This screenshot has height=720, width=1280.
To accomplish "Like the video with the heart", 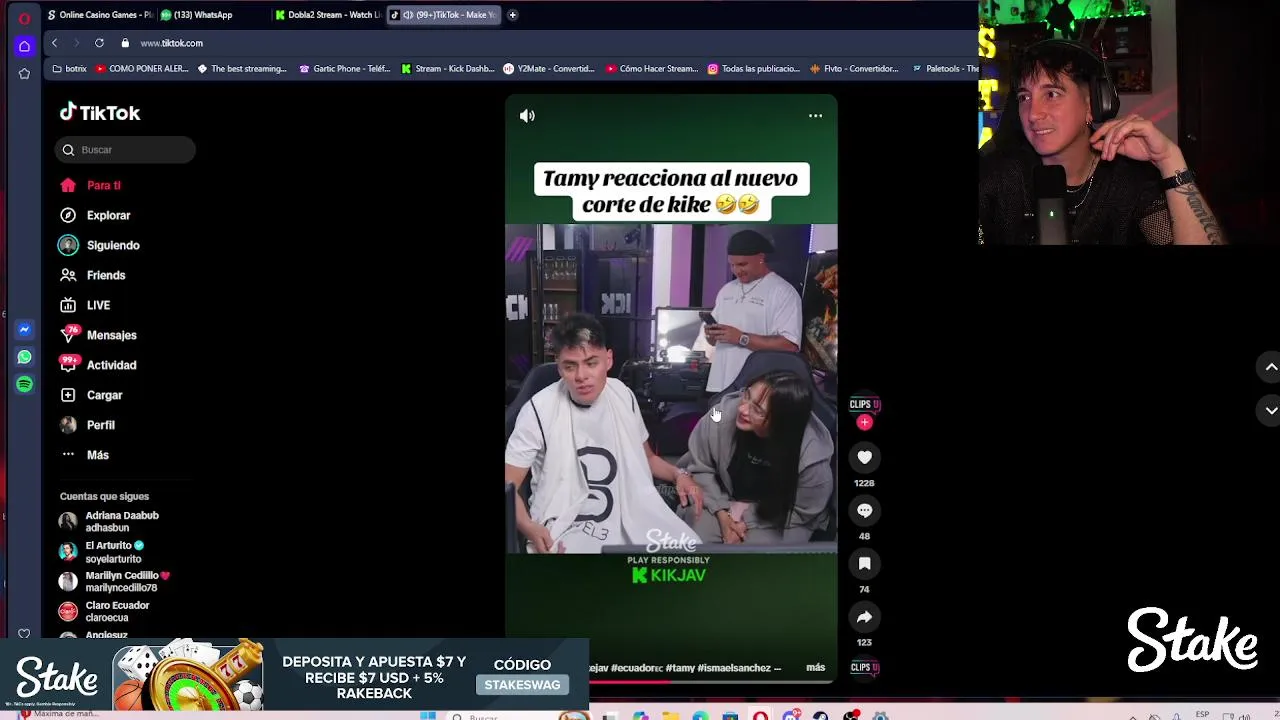I will (x=864, y=457).
